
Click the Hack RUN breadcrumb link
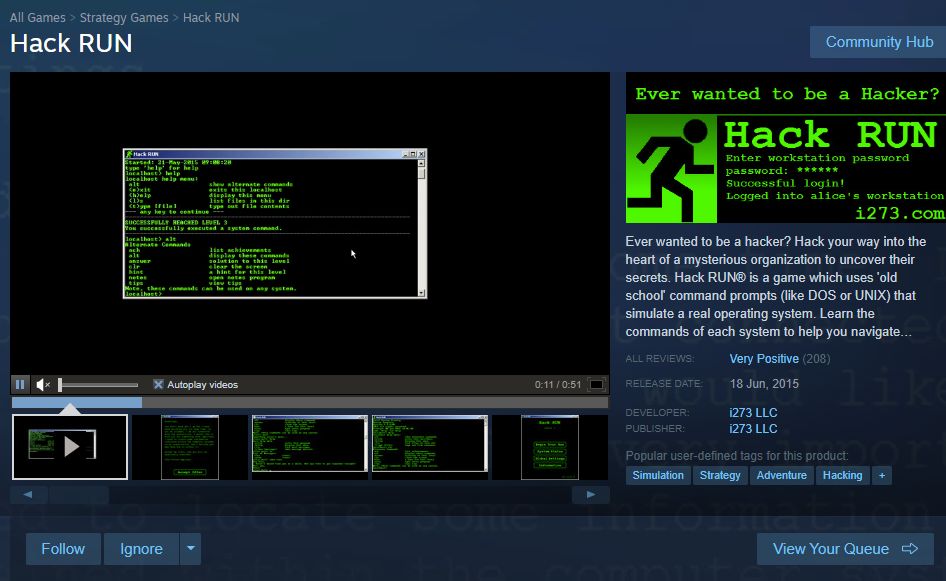tap(211, 17)
